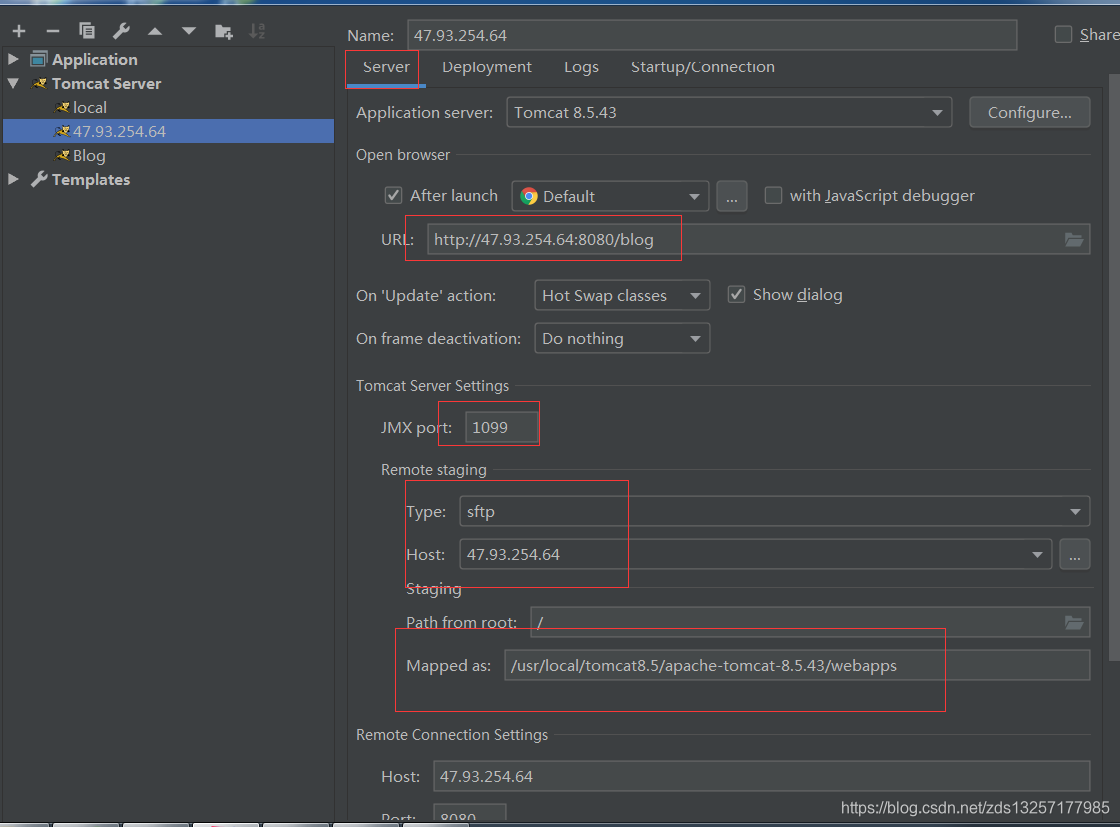Click the browse button next to browser dropdown
This screenshot has width=1120, height=827.
[731, 196]
